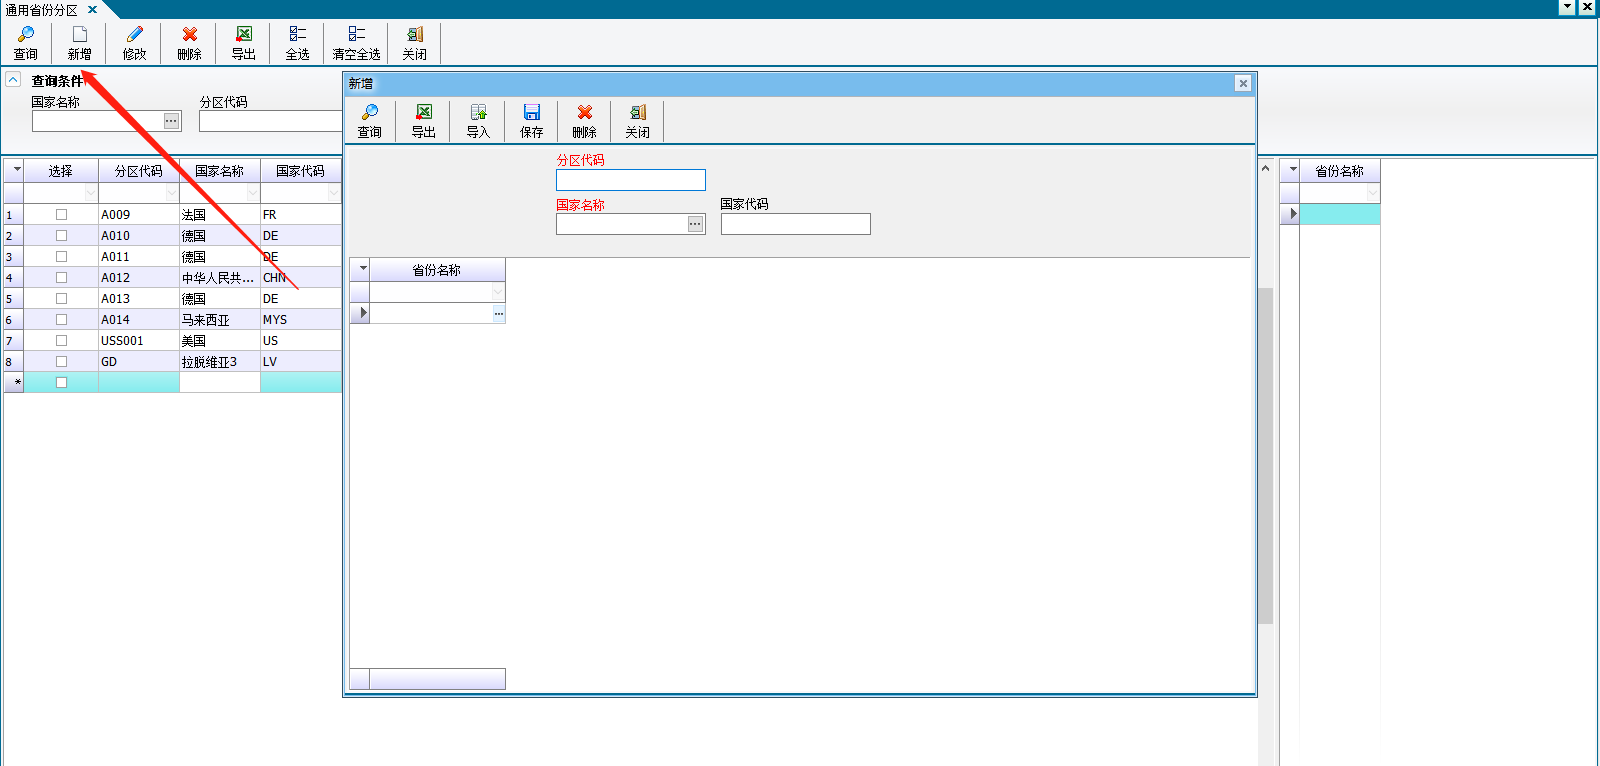Viewport: 1600px width, 766px height.
Task: Tick the checkbox for row A012
Action: click(61, 277)
